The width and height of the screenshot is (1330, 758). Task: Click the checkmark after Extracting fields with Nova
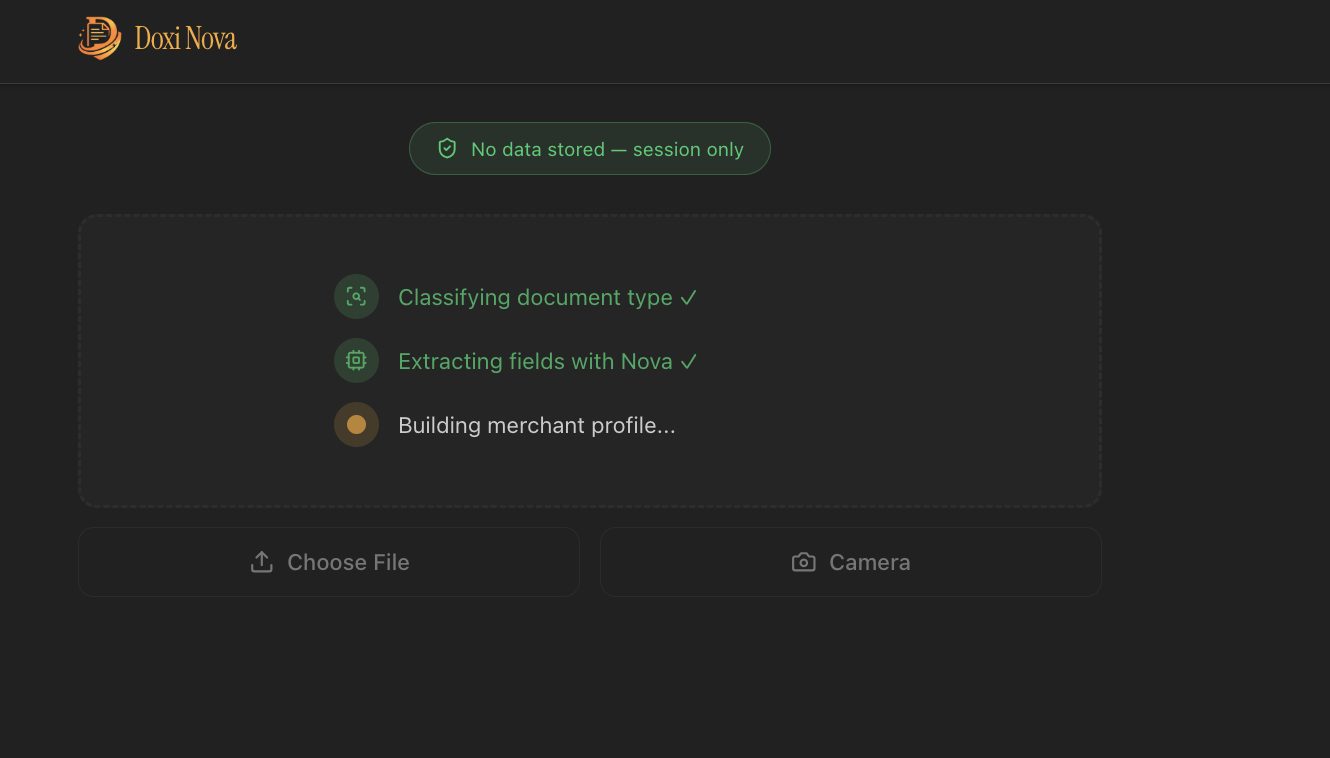click(688, 361)
